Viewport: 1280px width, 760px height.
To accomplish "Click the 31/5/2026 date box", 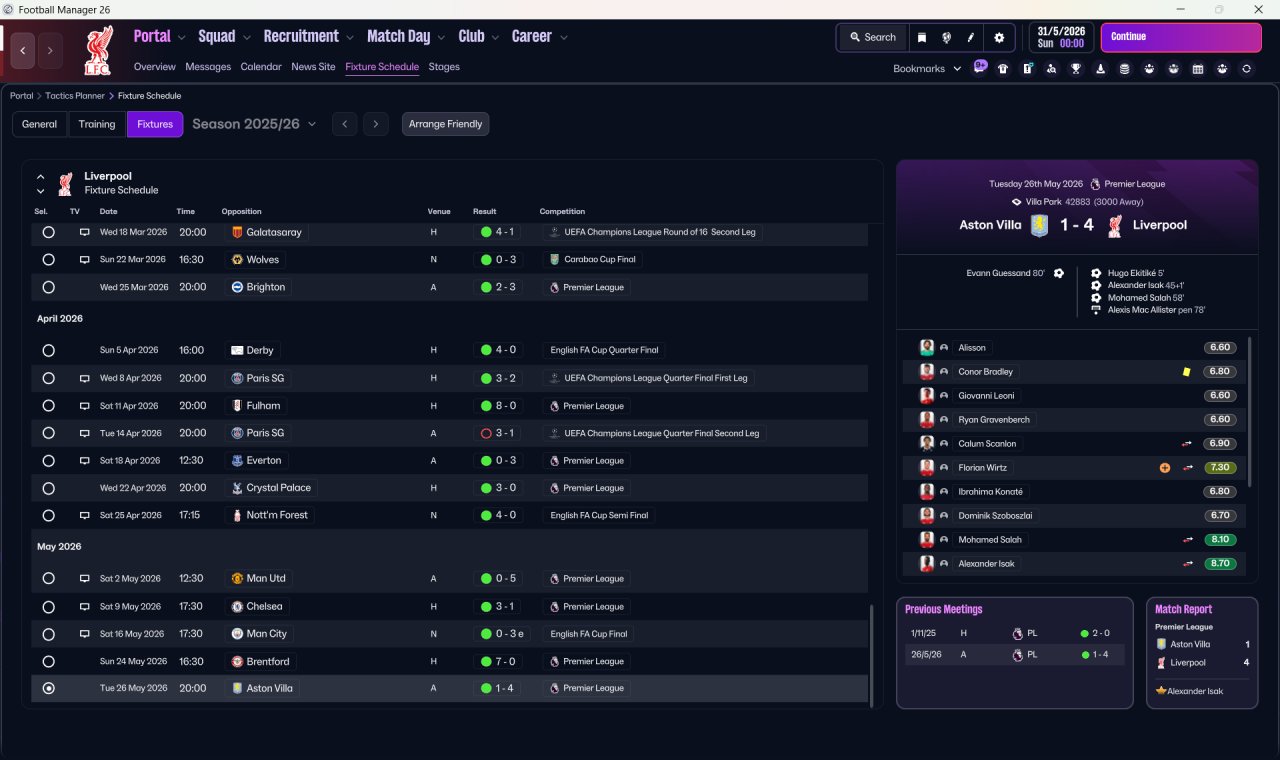I will (1062, 37).
